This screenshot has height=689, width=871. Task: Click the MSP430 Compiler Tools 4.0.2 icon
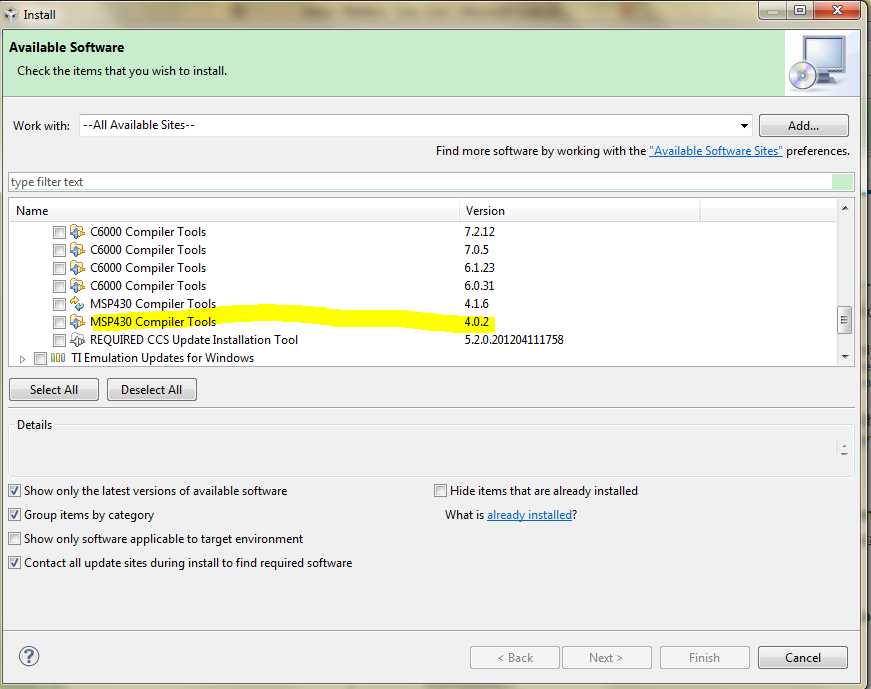tap(77, 322)
